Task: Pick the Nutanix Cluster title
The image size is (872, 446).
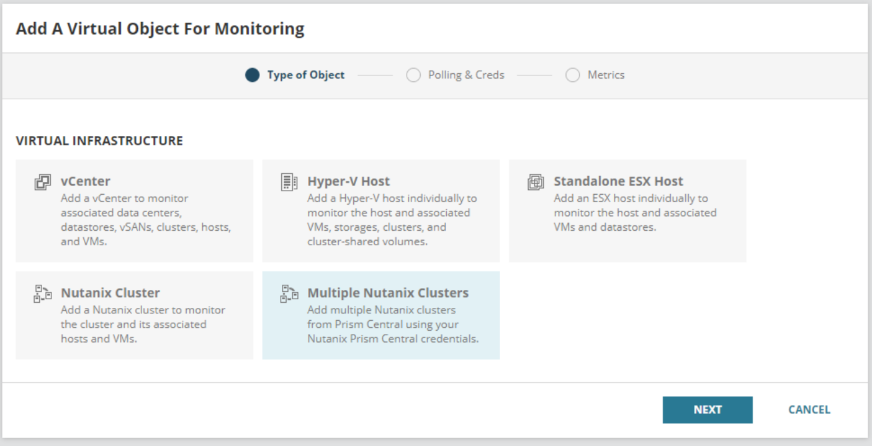Action: [110, 293]
